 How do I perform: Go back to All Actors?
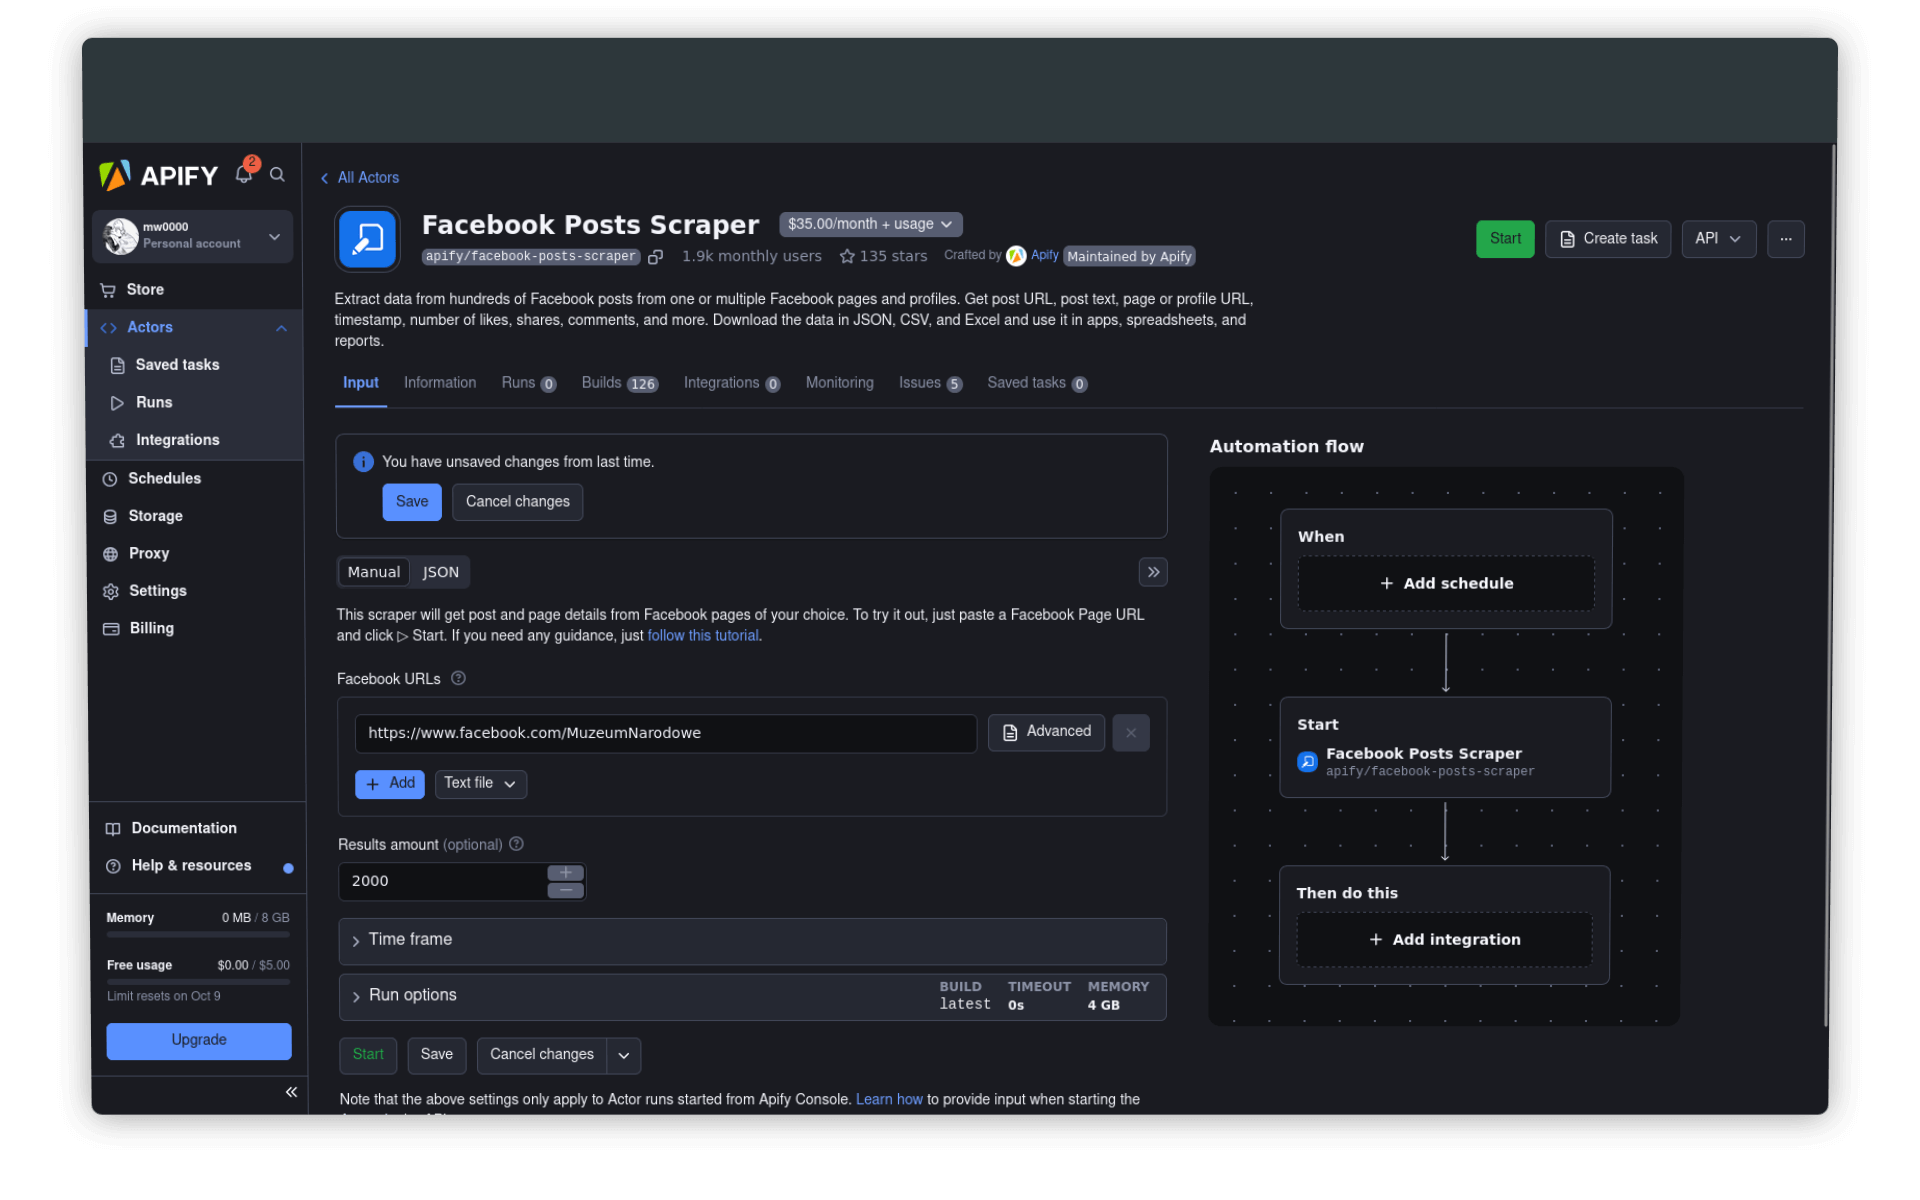coord(360,178)
